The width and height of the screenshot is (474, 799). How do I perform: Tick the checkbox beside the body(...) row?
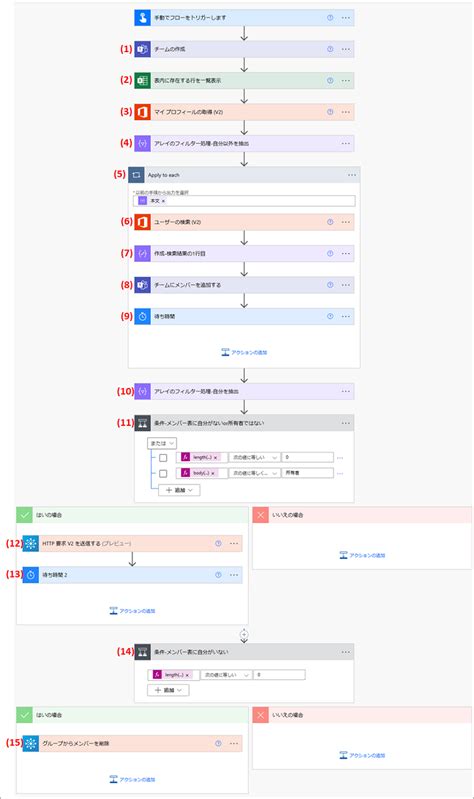coord(163,473)
